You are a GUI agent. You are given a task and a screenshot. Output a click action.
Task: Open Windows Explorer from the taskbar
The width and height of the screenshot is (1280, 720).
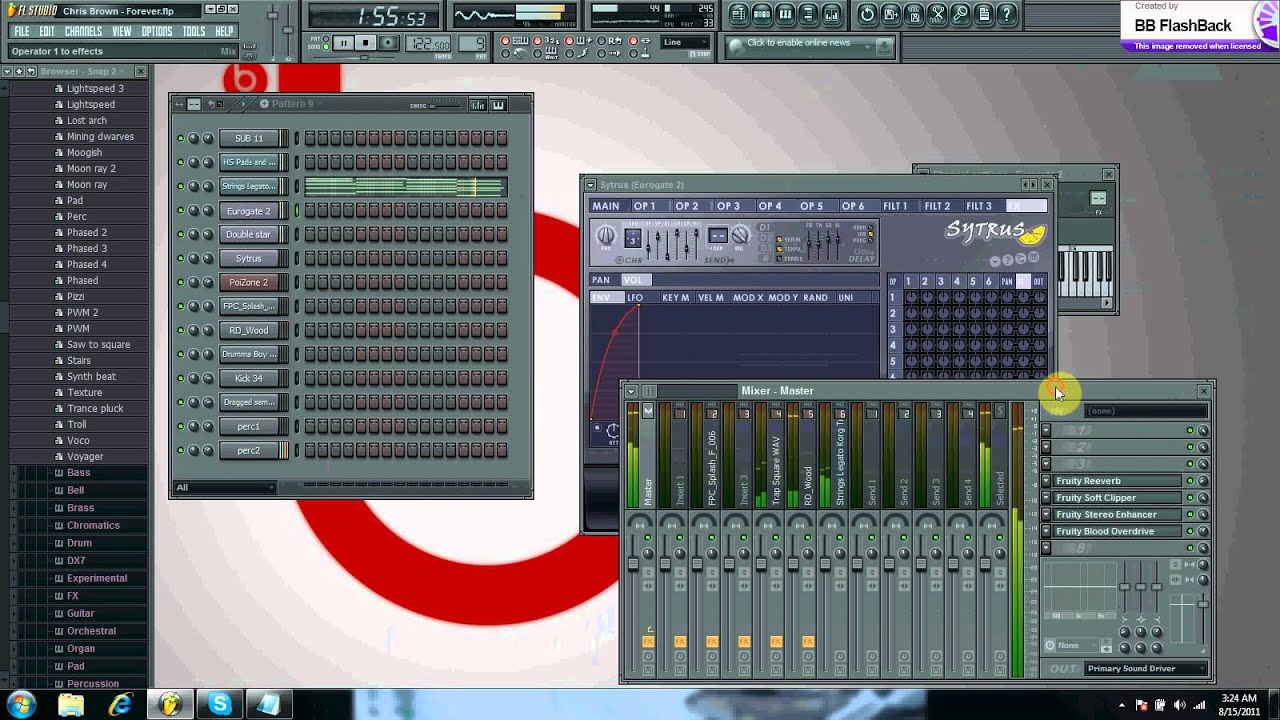(x=71, y=704)
